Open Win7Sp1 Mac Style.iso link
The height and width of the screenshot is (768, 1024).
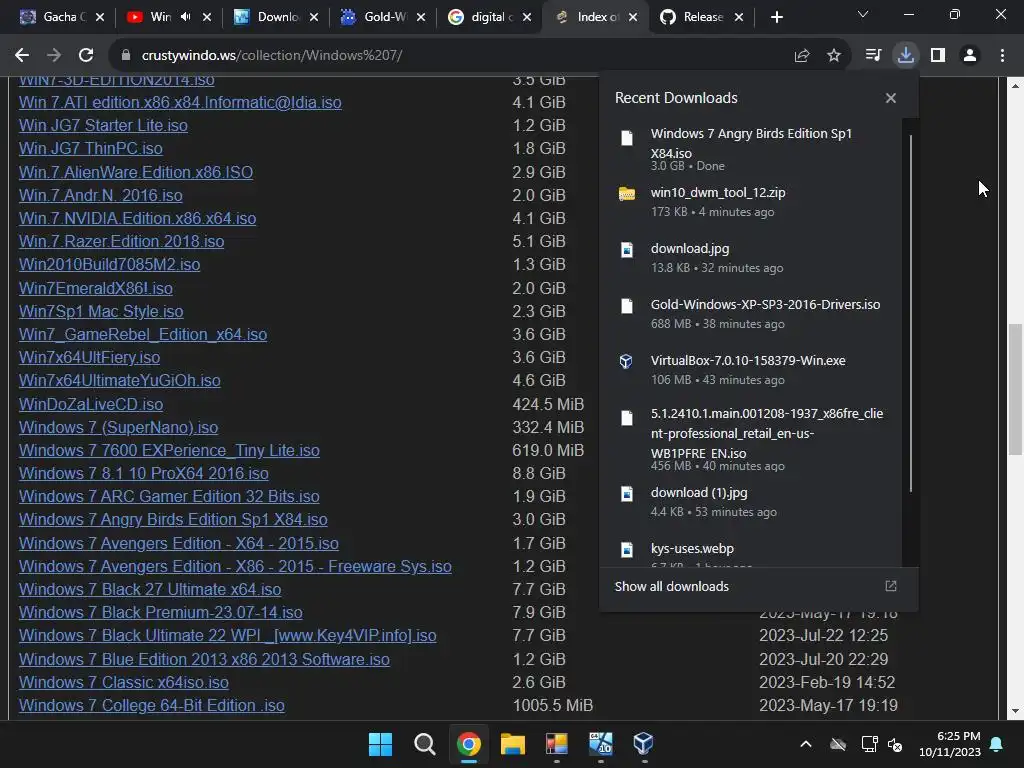[101, 312]
